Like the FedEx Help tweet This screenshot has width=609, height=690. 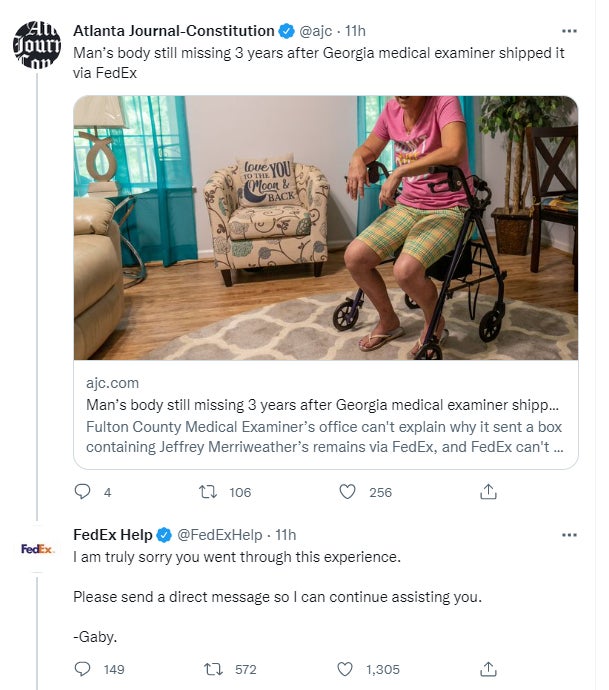point(348,669)
